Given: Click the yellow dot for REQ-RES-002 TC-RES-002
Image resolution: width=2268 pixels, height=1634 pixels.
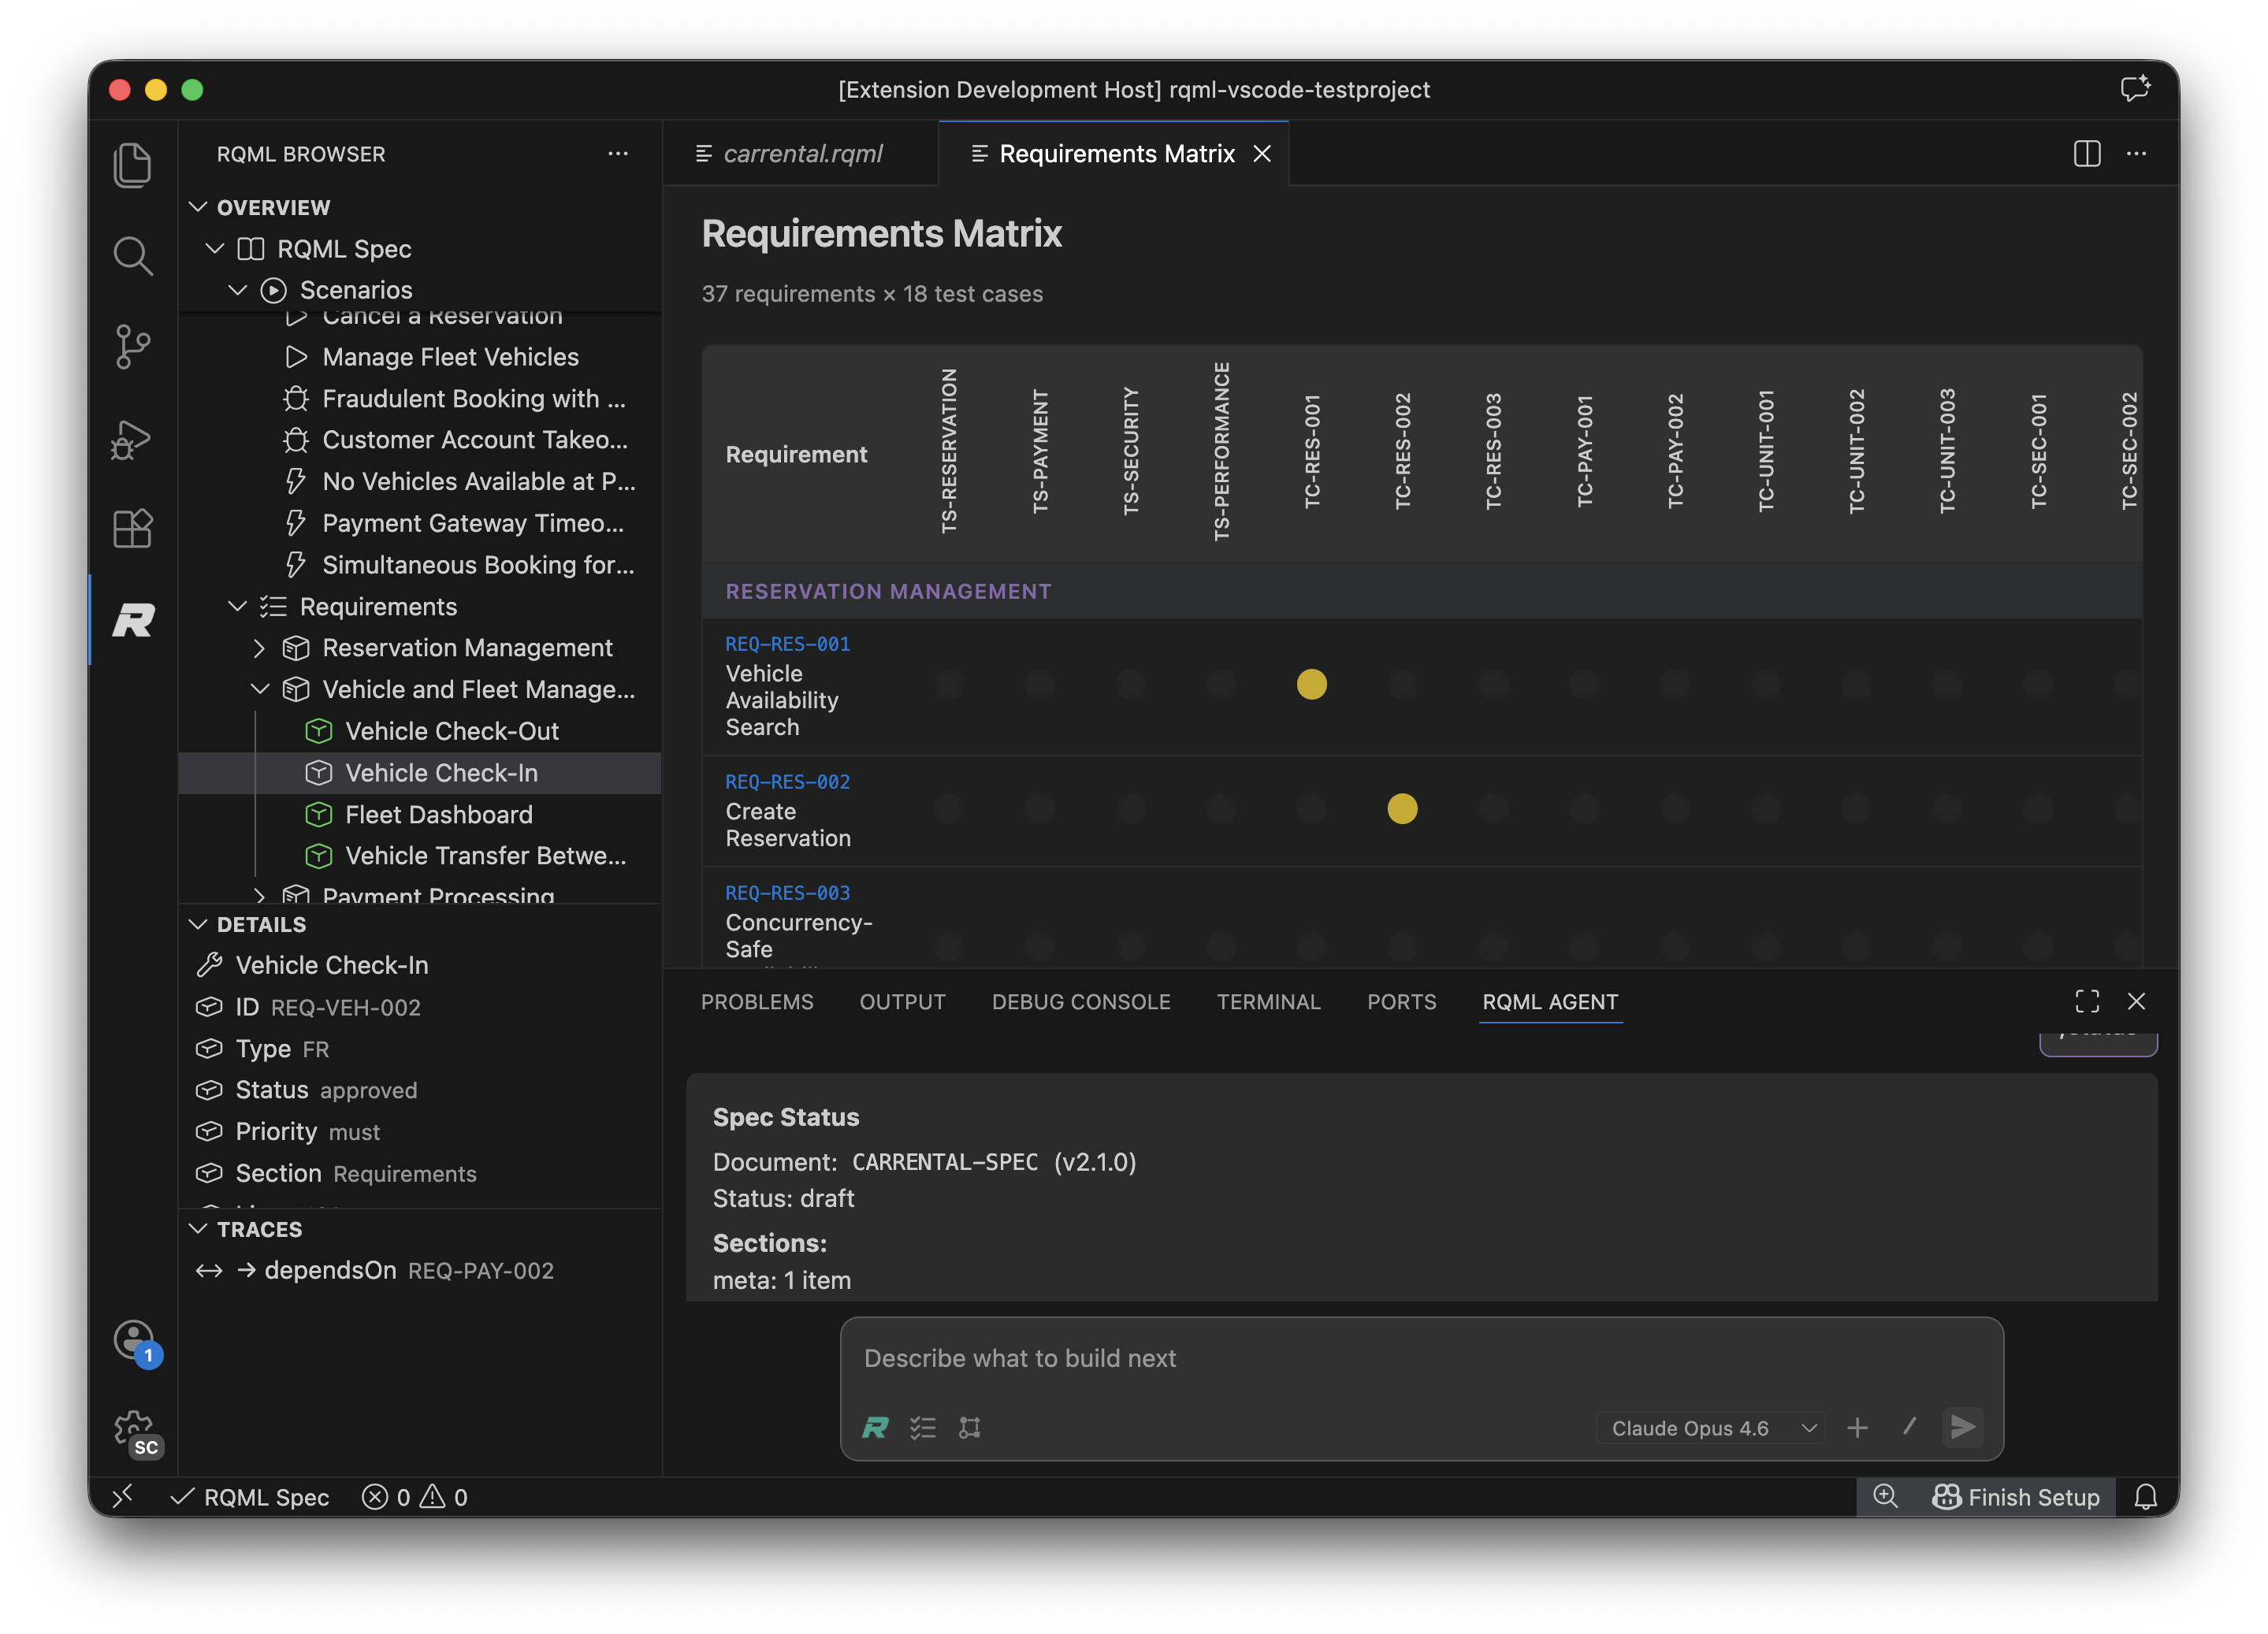Looking at the screenshot, I should coord(1402,808).
